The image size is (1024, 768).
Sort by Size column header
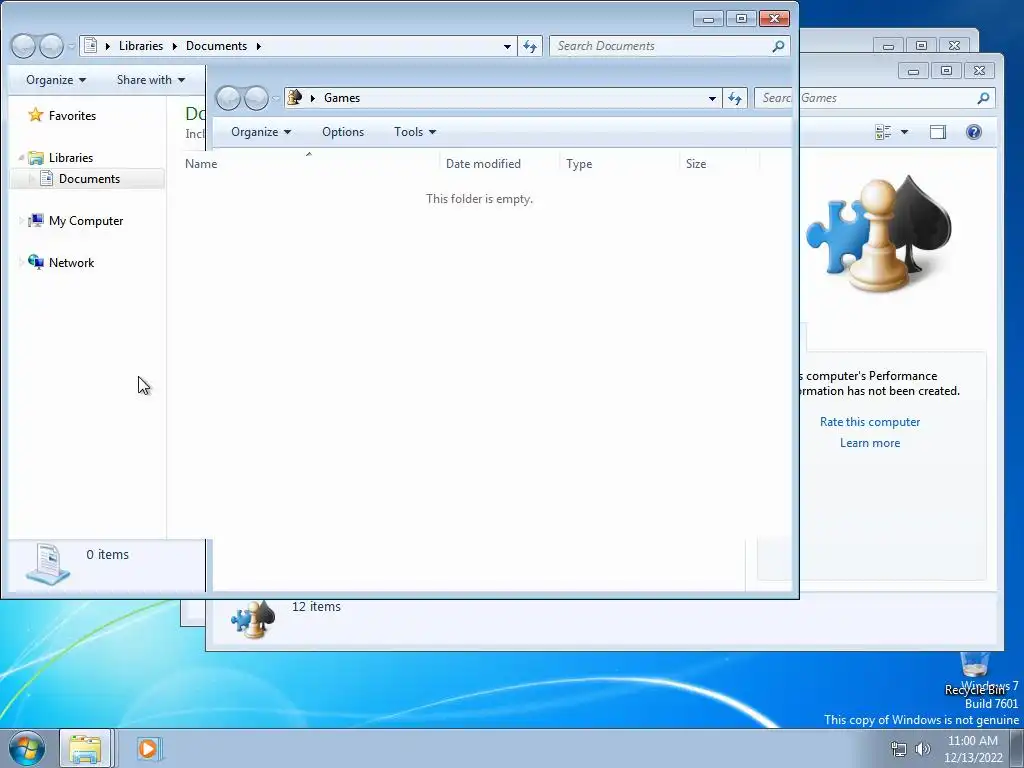(x=720, y=163)
